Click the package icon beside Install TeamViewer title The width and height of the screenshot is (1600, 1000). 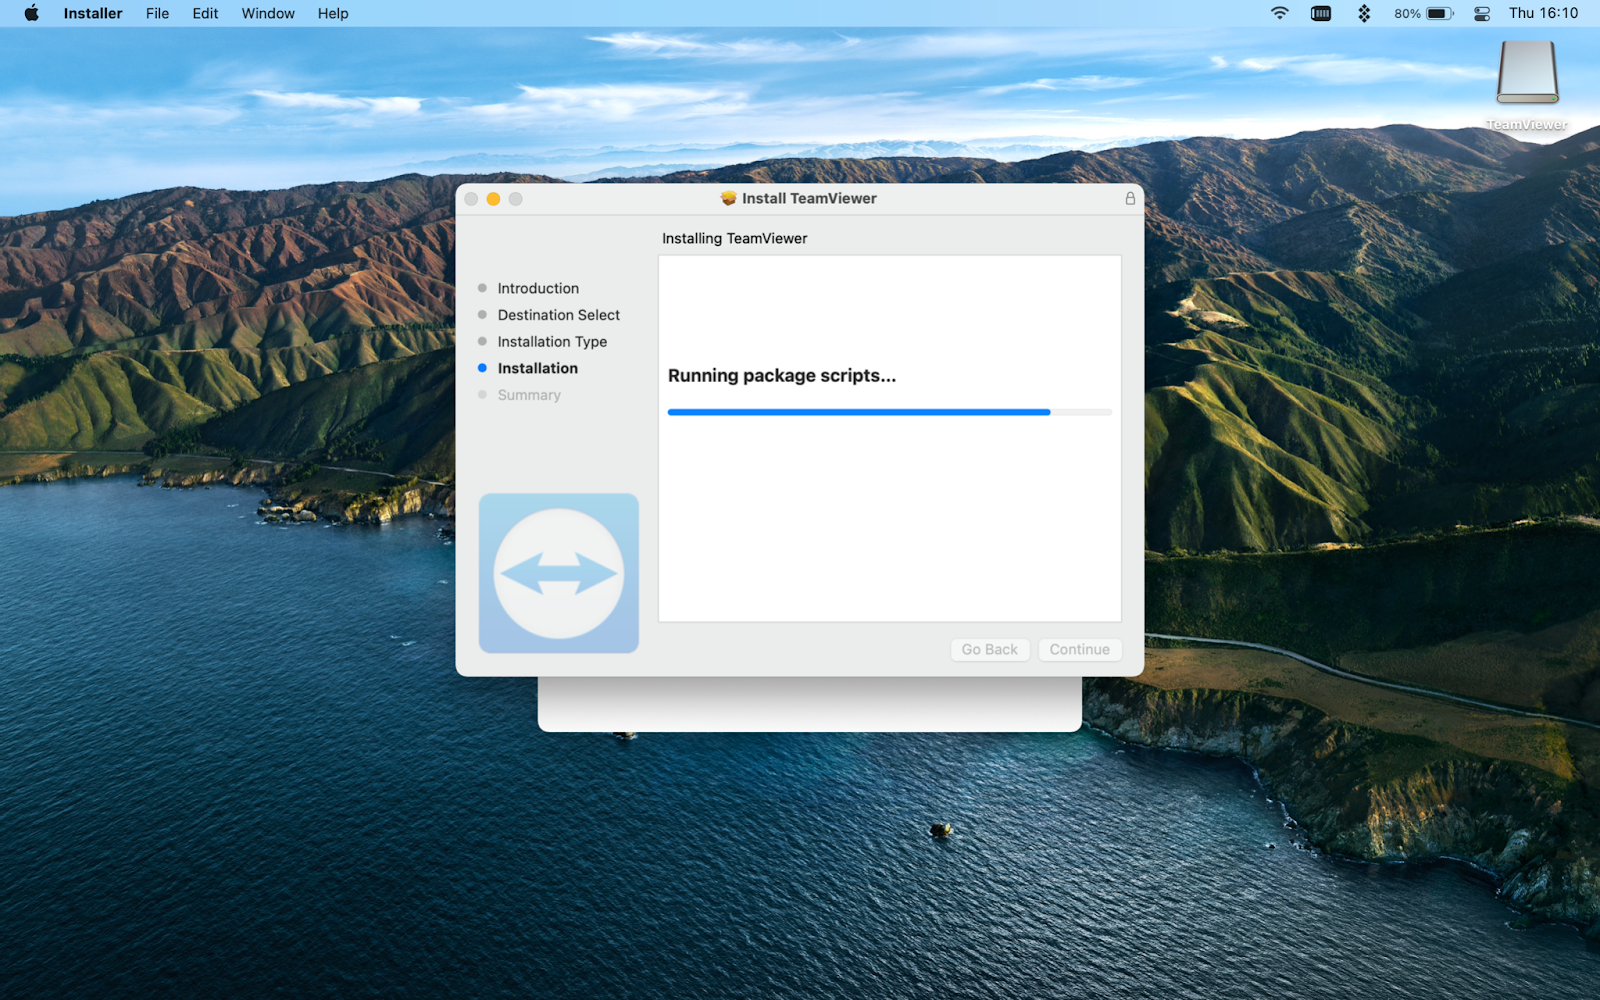point(728,198)
